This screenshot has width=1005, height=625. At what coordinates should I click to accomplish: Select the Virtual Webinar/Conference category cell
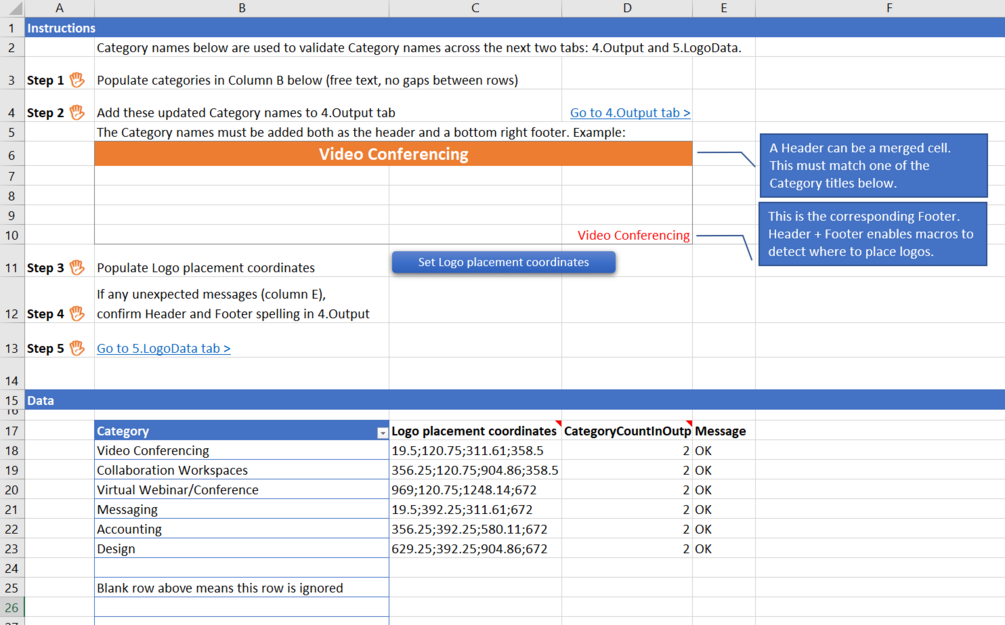pyautogui.click(x=242, y=490)
